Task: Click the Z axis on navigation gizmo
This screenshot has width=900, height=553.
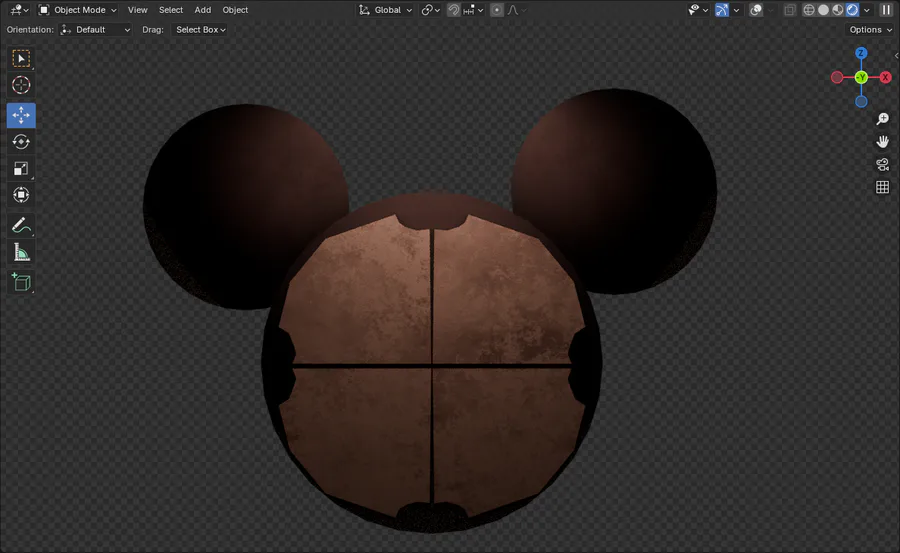Action: click(861, 53)
